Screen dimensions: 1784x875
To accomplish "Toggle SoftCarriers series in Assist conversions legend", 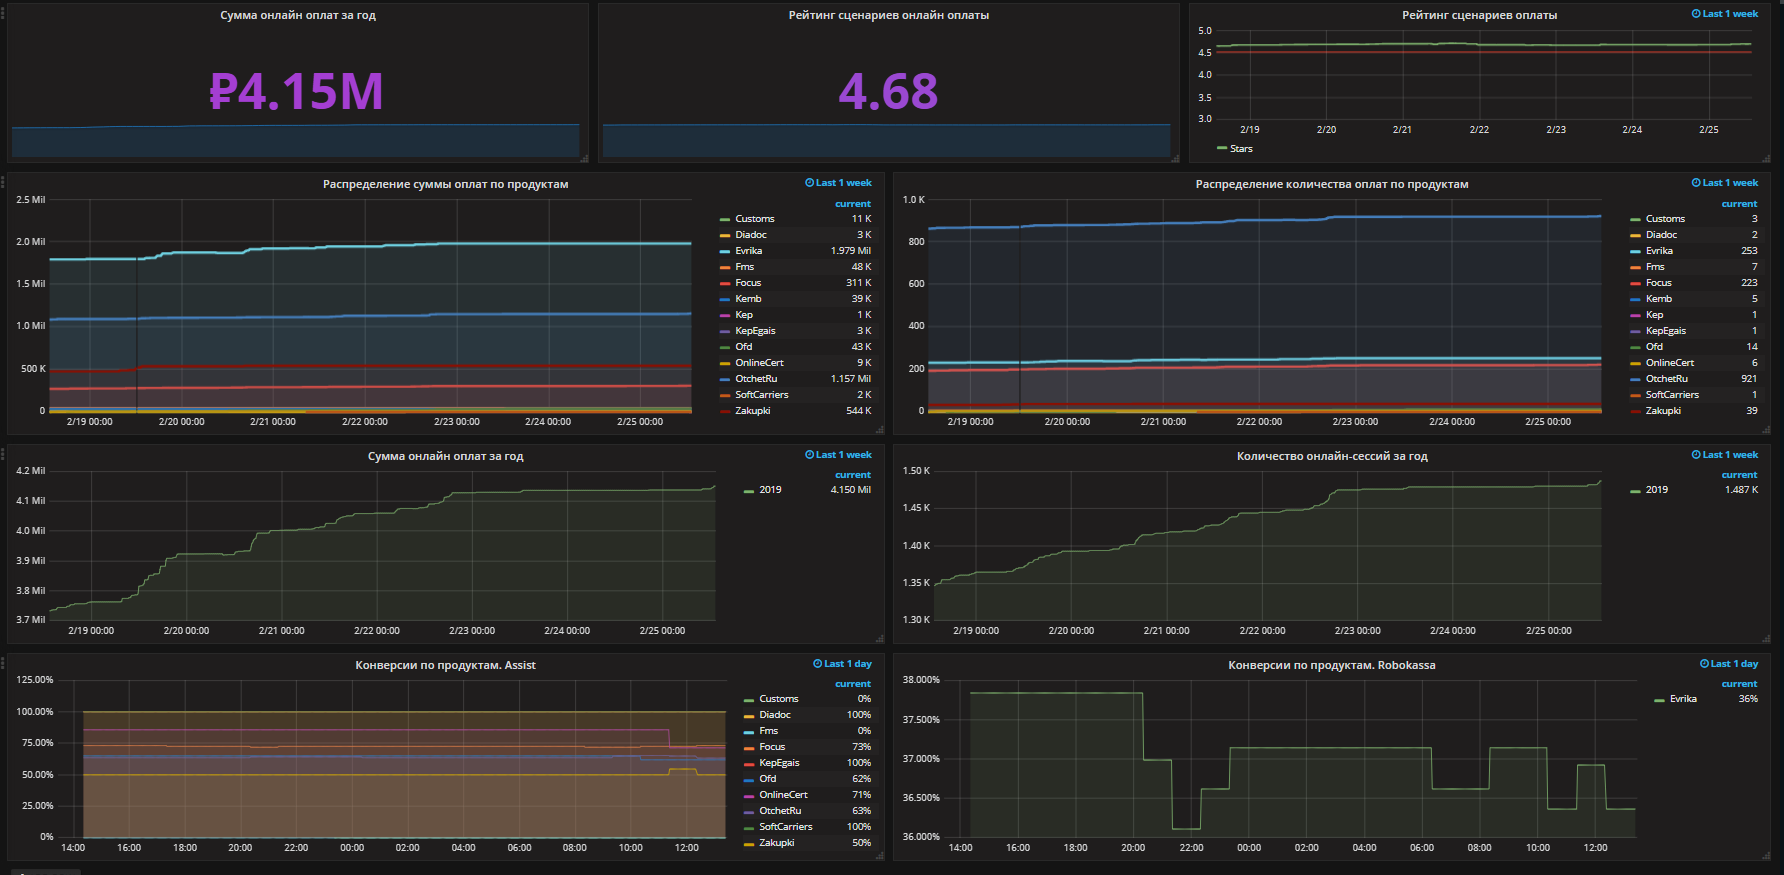I will click(x=786, y=827).
